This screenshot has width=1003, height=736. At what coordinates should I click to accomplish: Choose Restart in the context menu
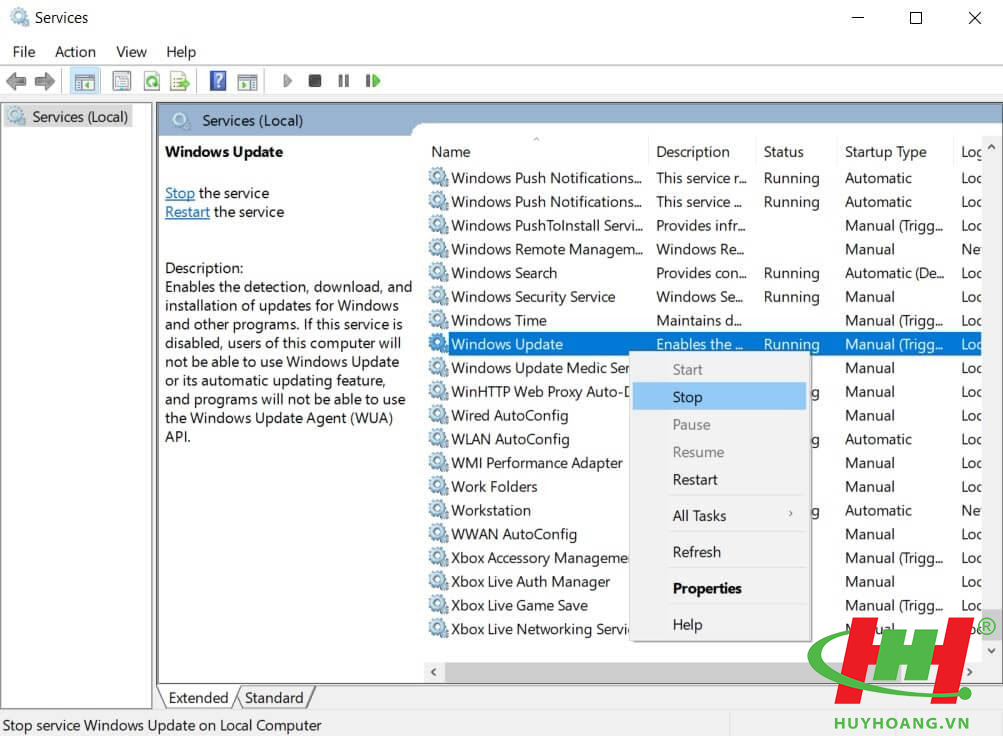[x=720, y=480]
